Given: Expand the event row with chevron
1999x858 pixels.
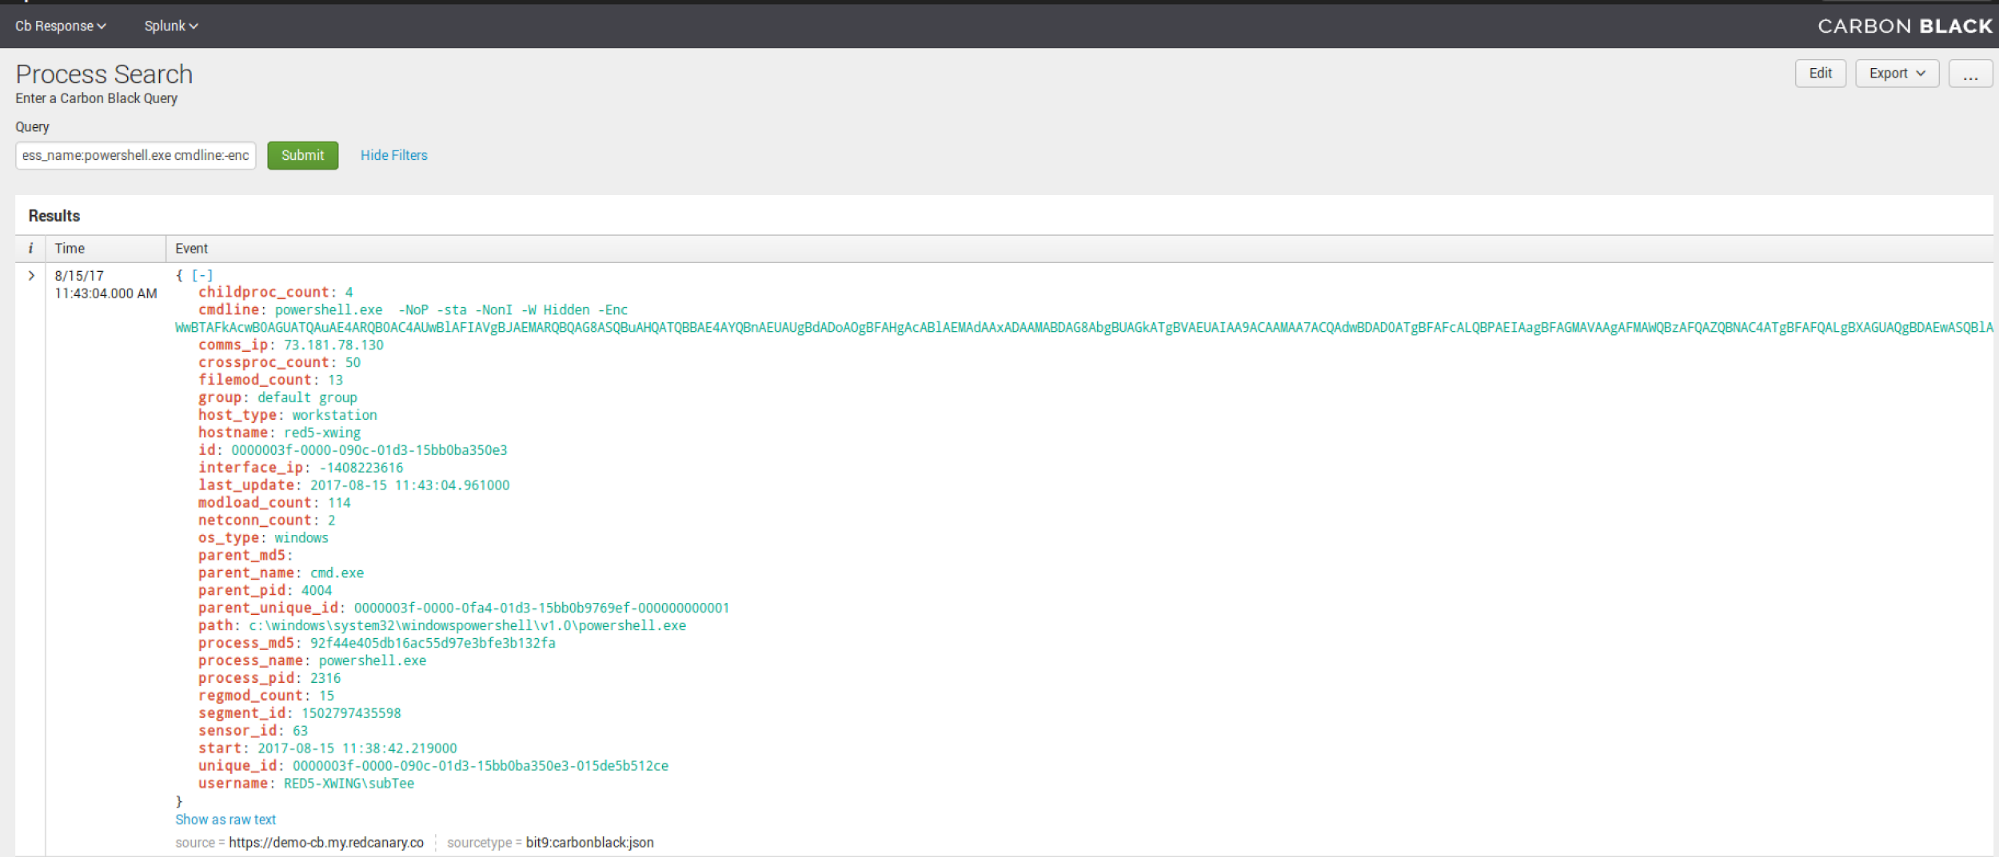Looking at the screenshot, I should (31, 276).
